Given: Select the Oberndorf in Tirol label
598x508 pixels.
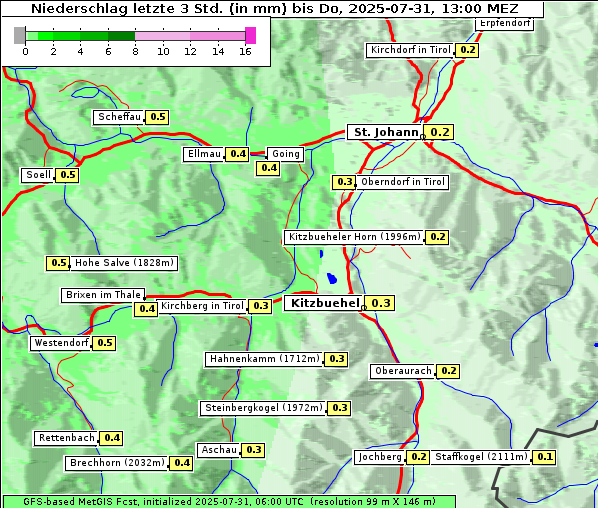Looking at the screenshot, I should 403,182.
